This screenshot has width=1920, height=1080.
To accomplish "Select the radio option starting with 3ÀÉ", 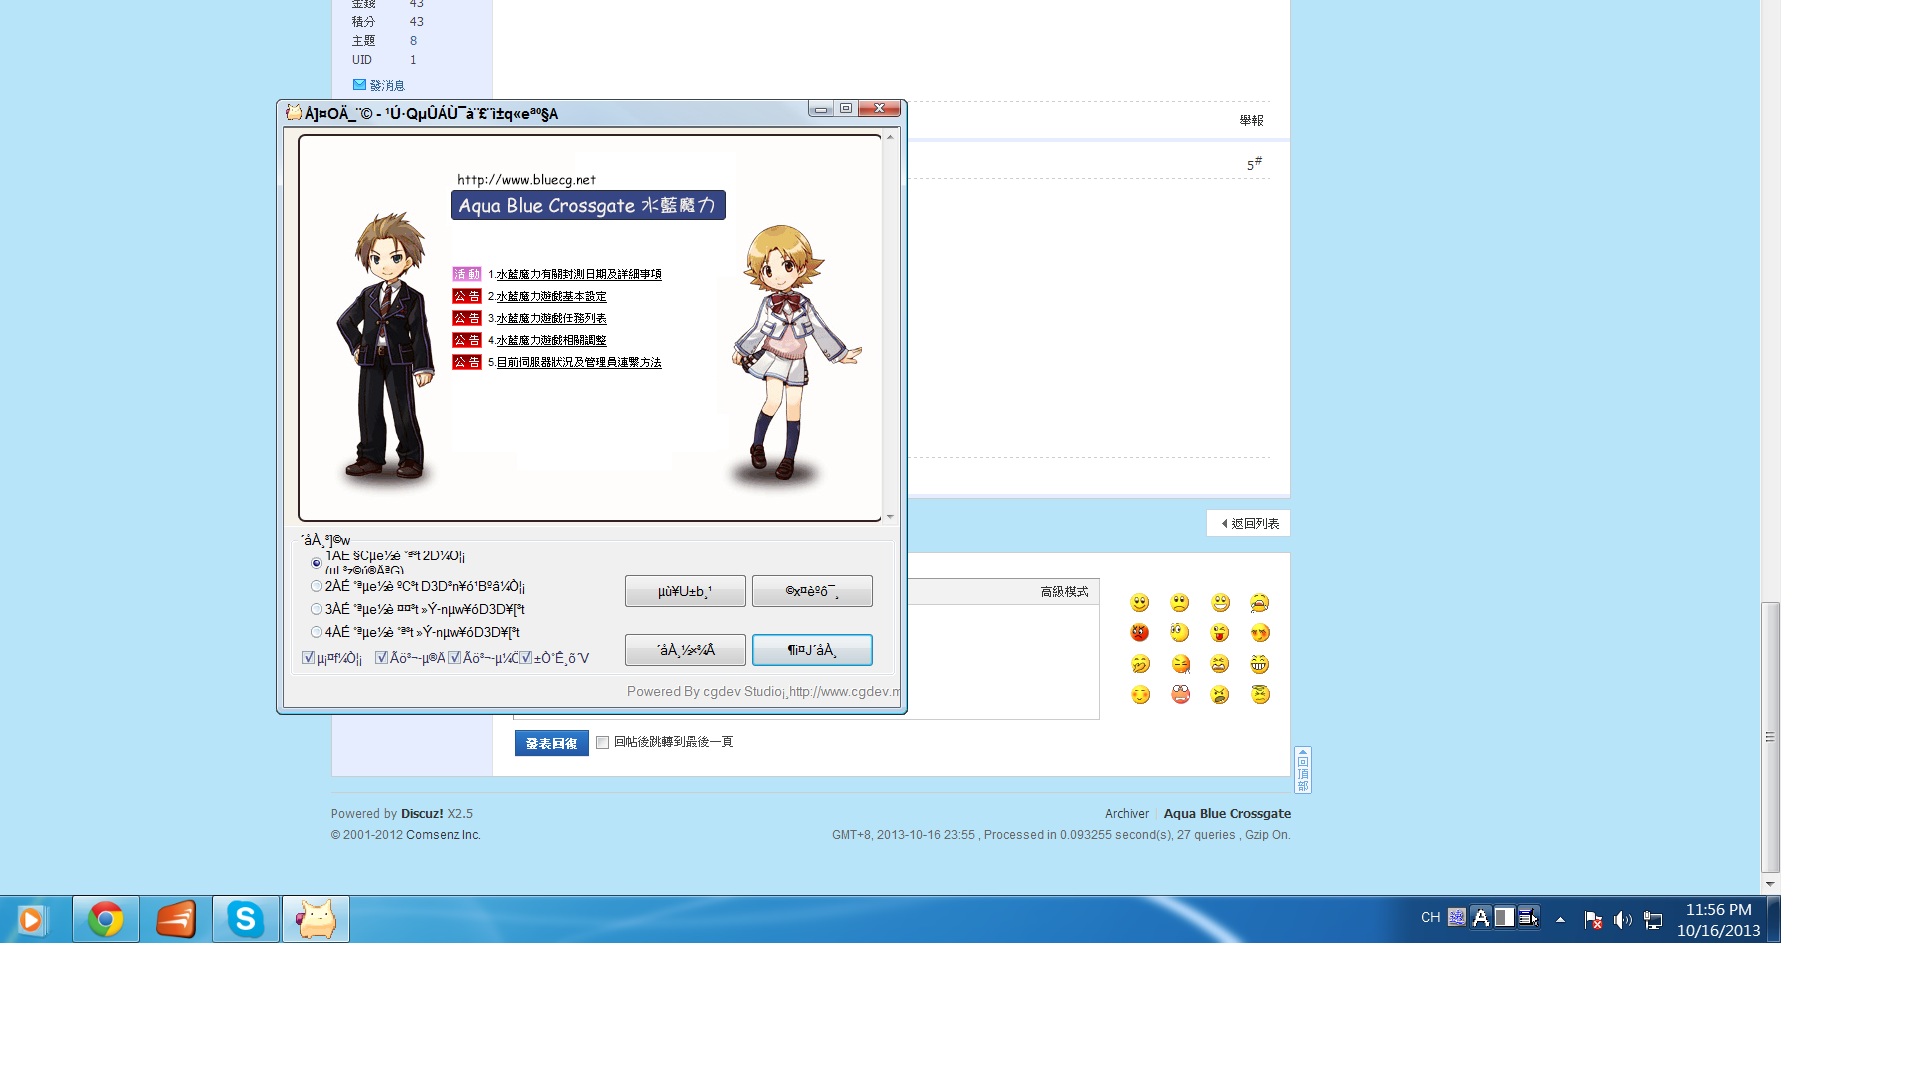I will pos(316,609).
